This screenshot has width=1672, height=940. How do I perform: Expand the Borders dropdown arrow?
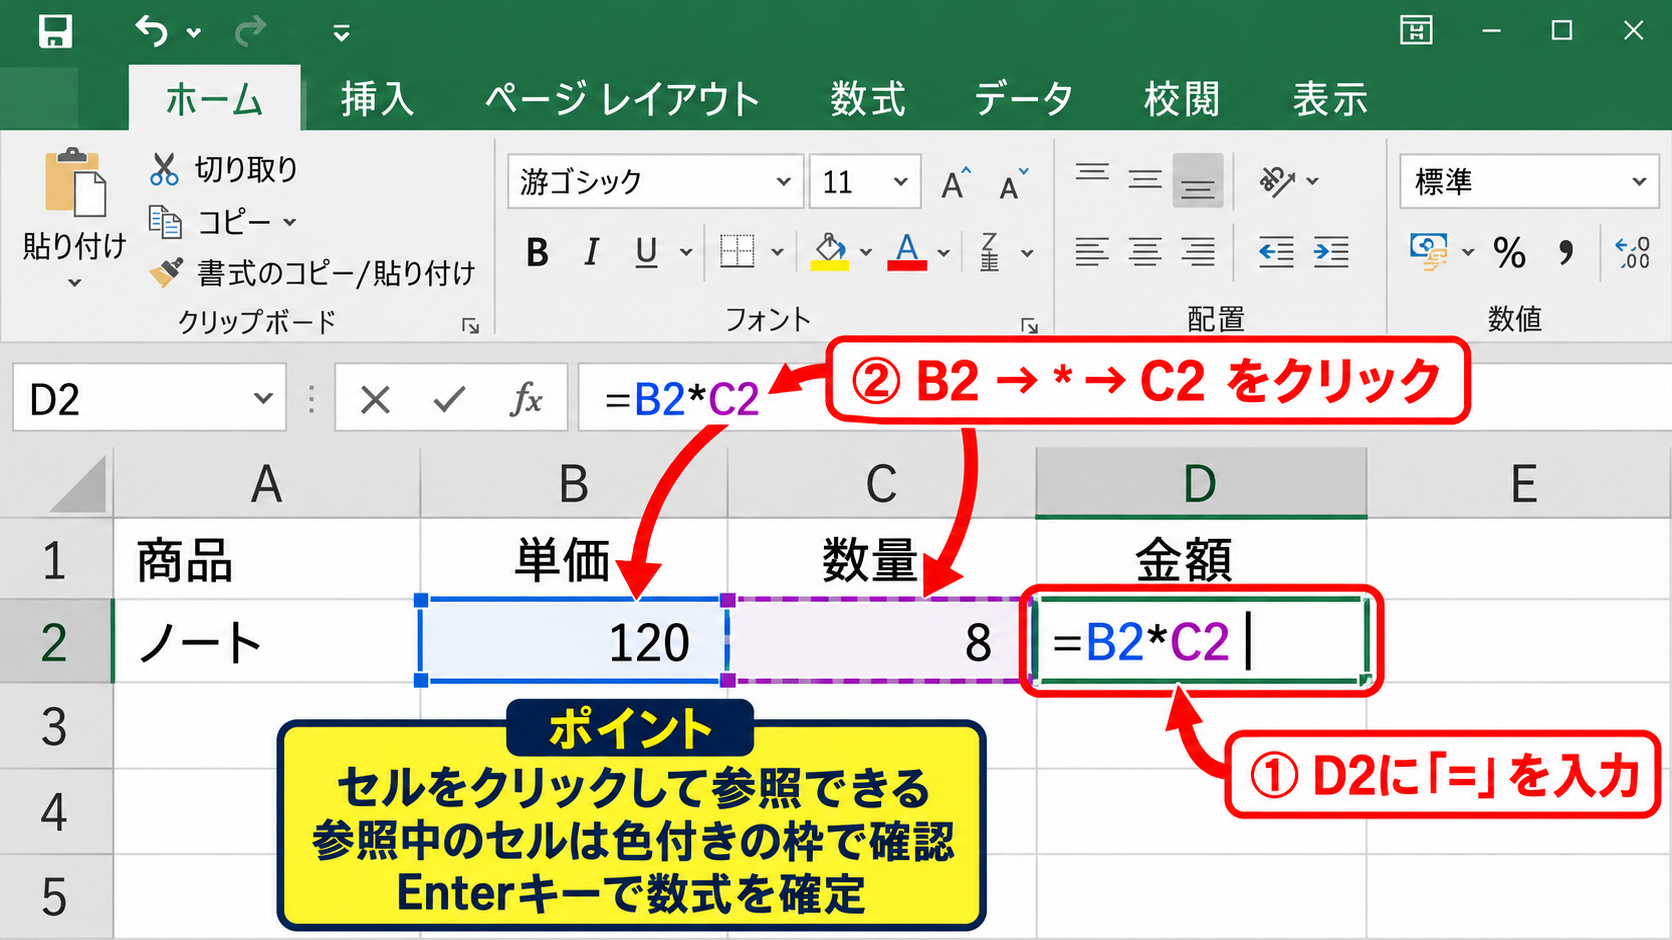(777, 252)
